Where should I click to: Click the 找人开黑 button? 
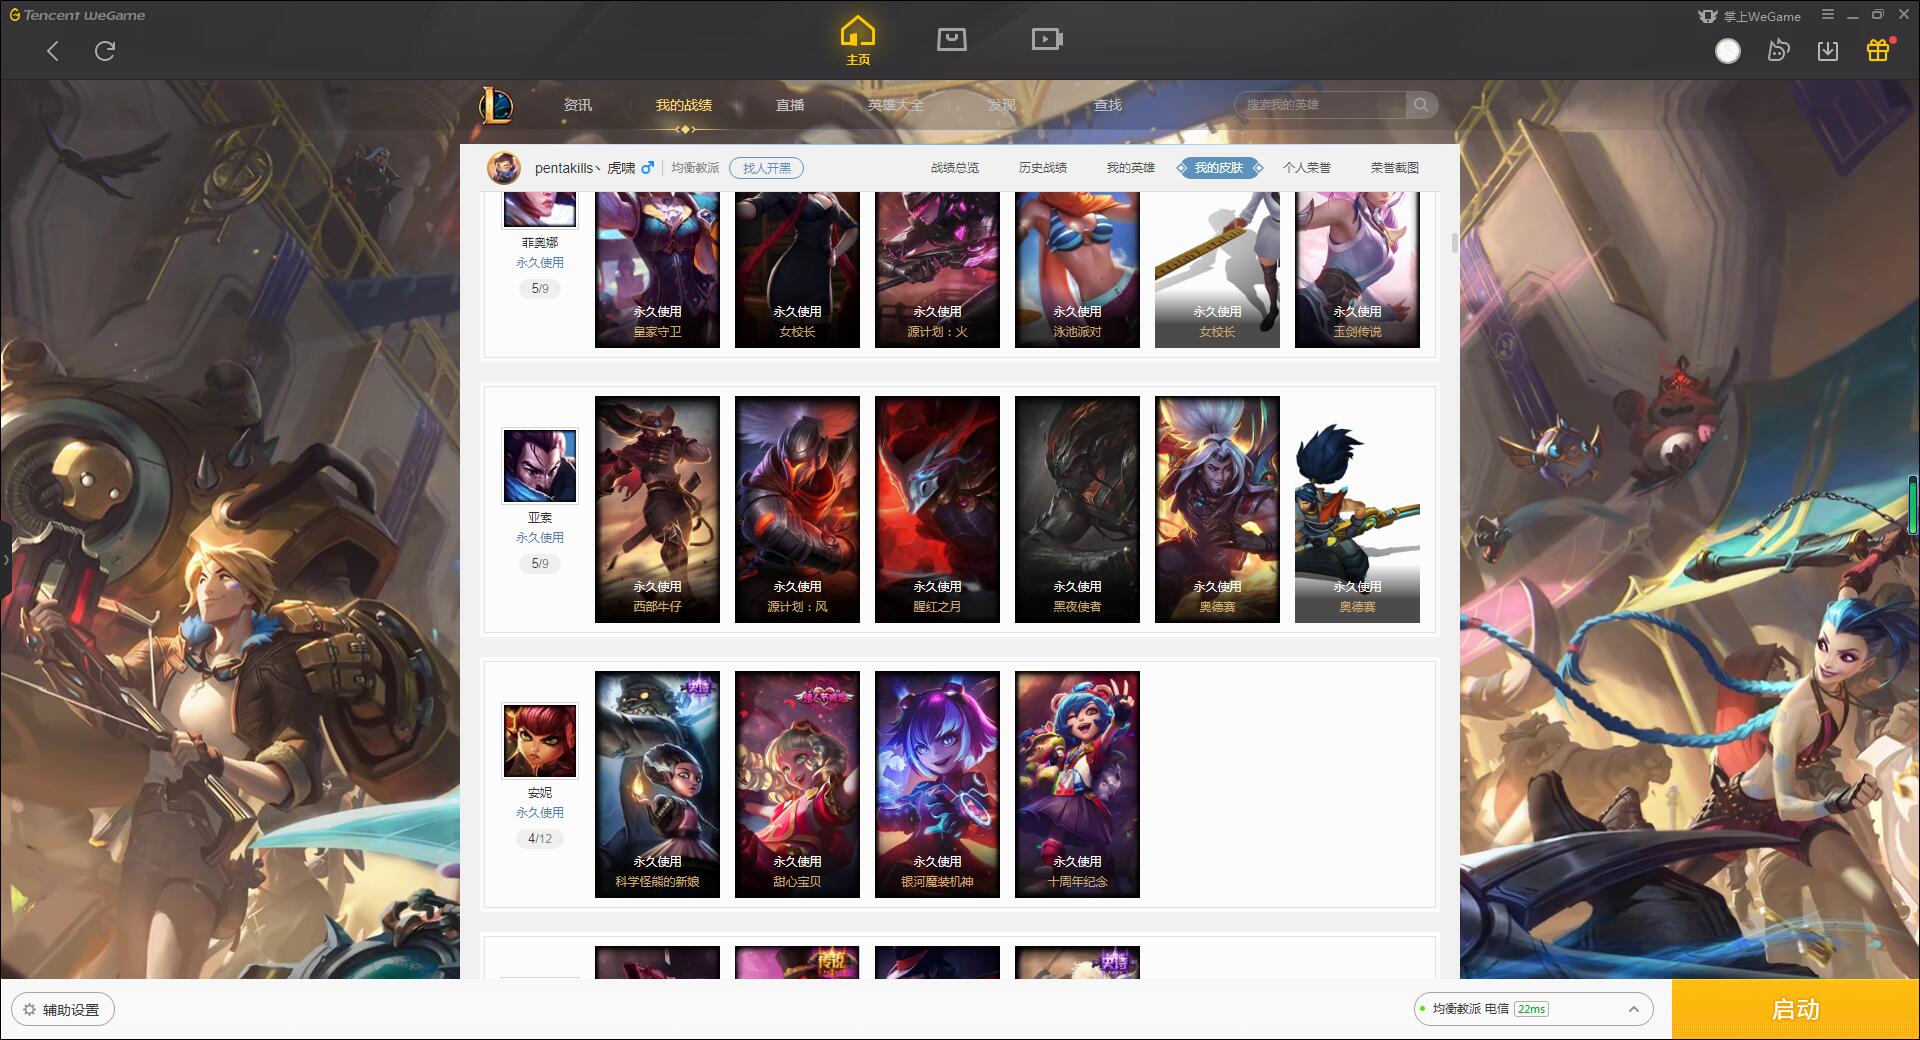pos(766,168)
